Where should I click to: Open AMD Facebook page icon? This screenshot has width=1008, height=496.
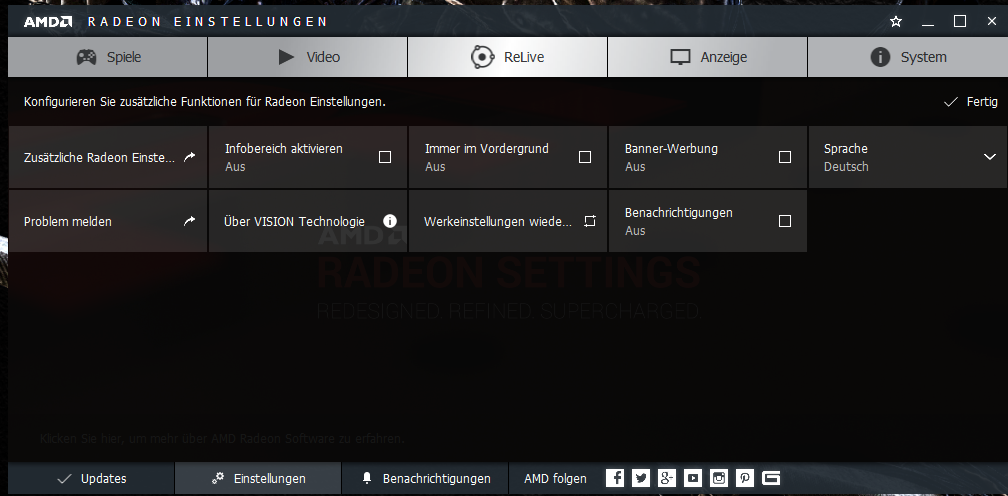[x=615, y=478]
